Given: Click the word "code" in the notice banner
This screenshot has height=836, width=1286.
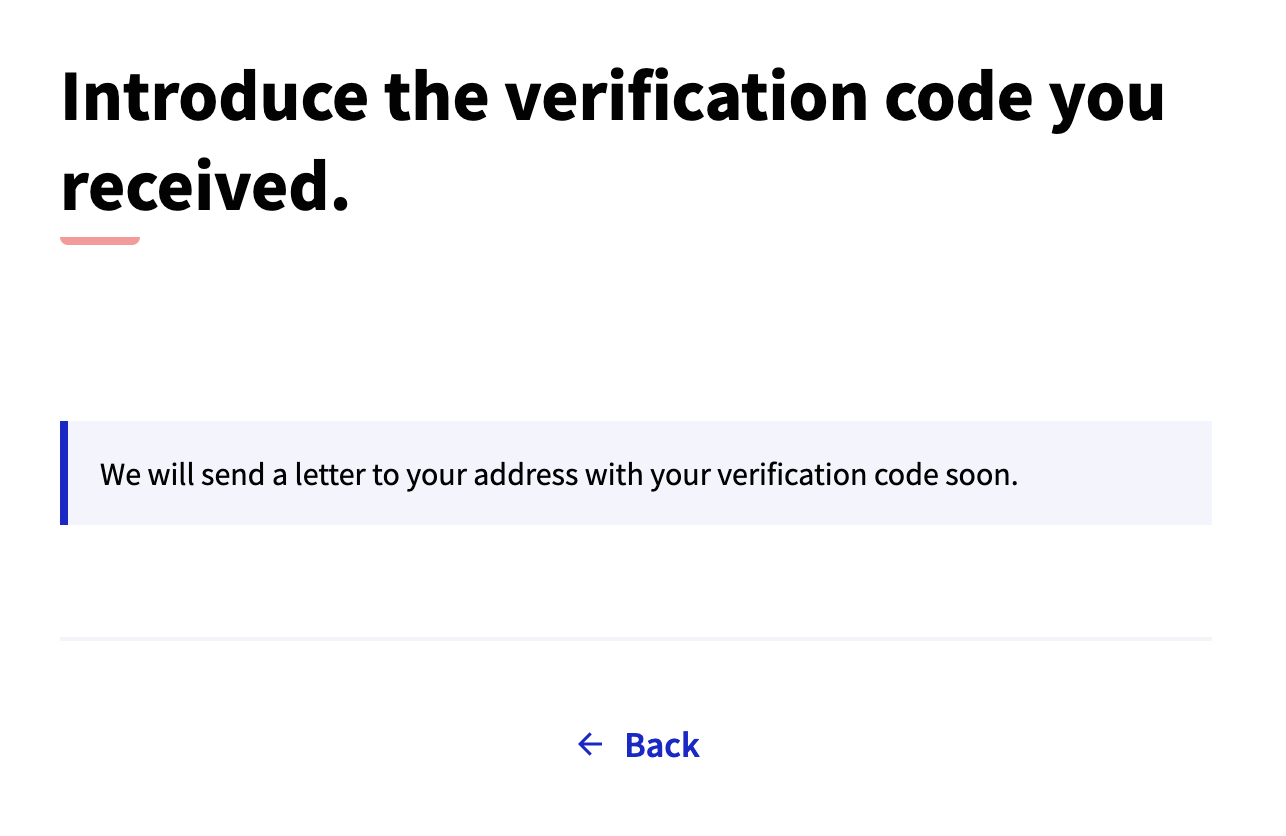Looking at the screenshot, I should click(905, 474).
